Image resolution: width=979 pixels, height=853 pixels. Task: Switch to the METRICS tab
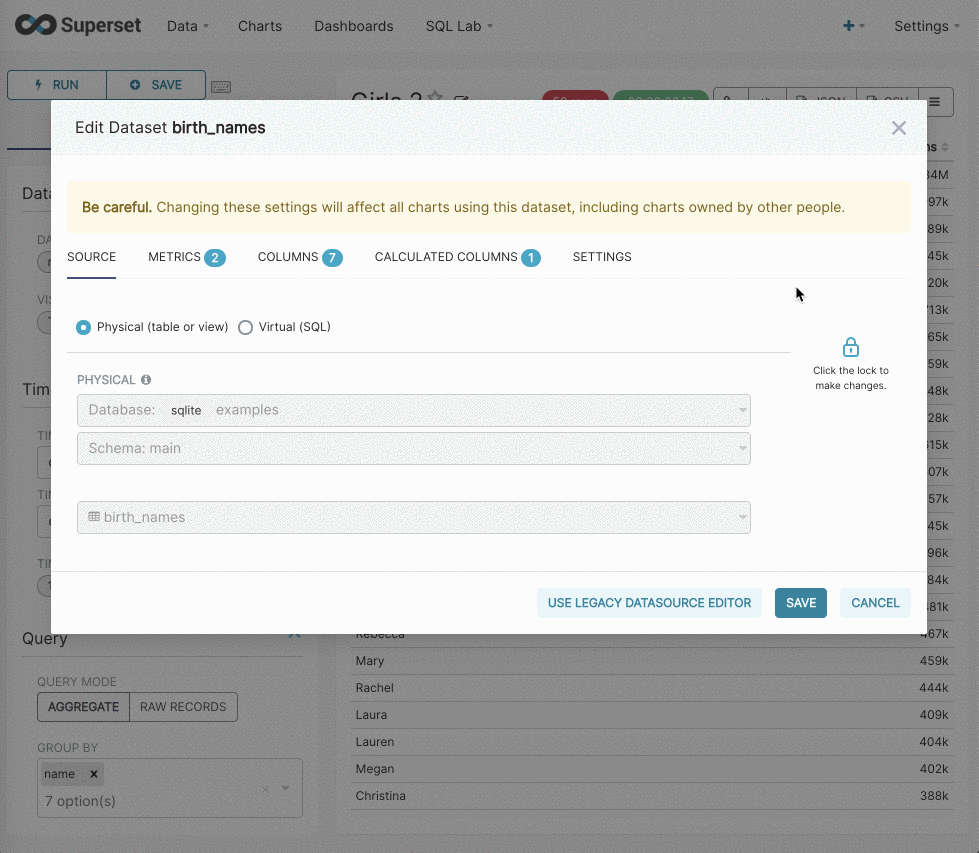[x=186, y=257]
